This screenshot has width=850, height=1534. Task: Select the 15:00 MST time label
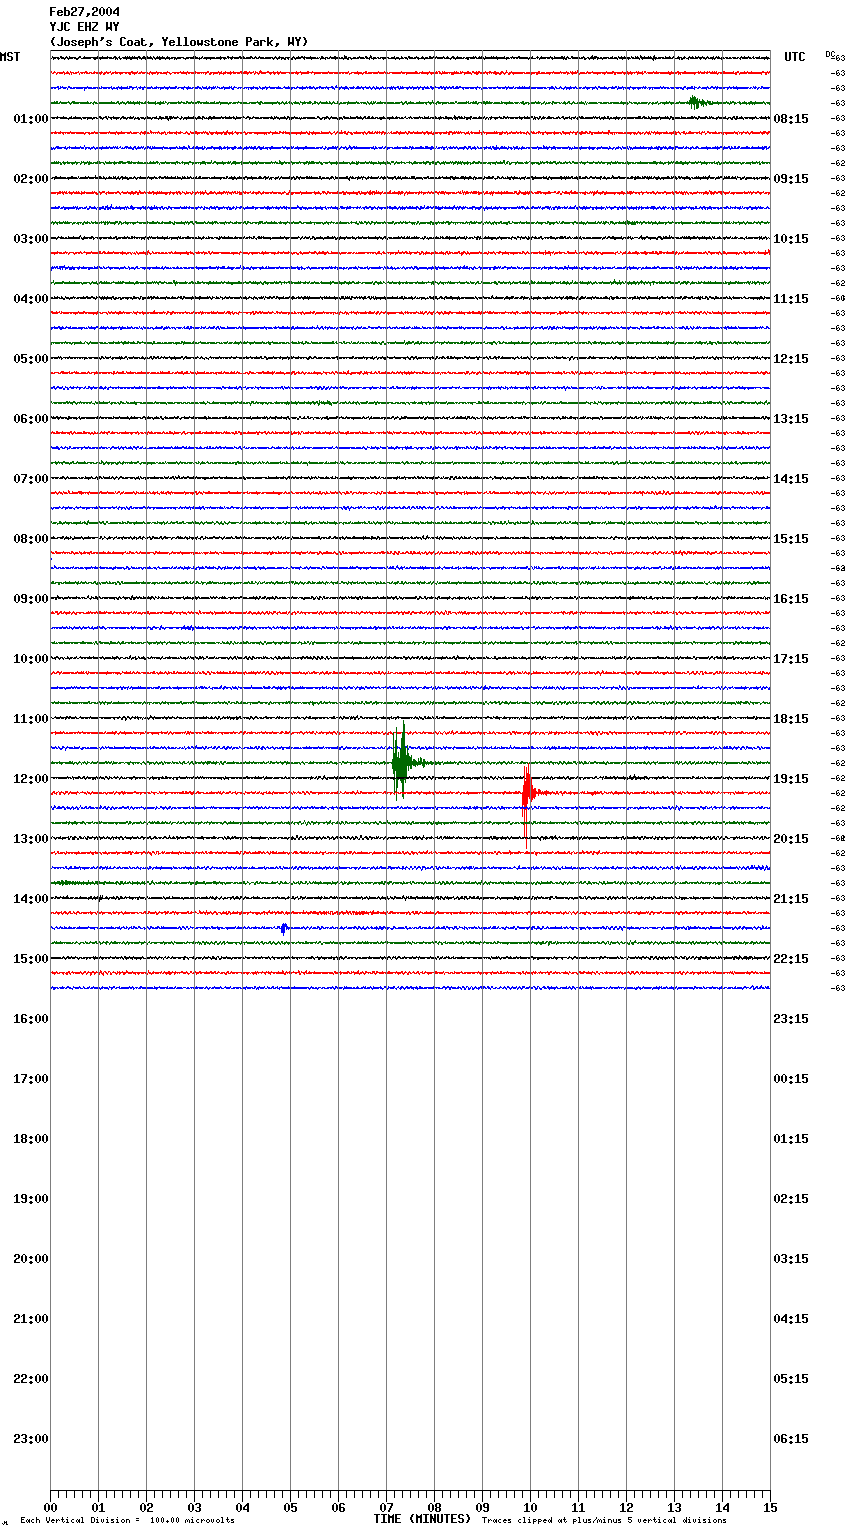click(x=31, y=959)
